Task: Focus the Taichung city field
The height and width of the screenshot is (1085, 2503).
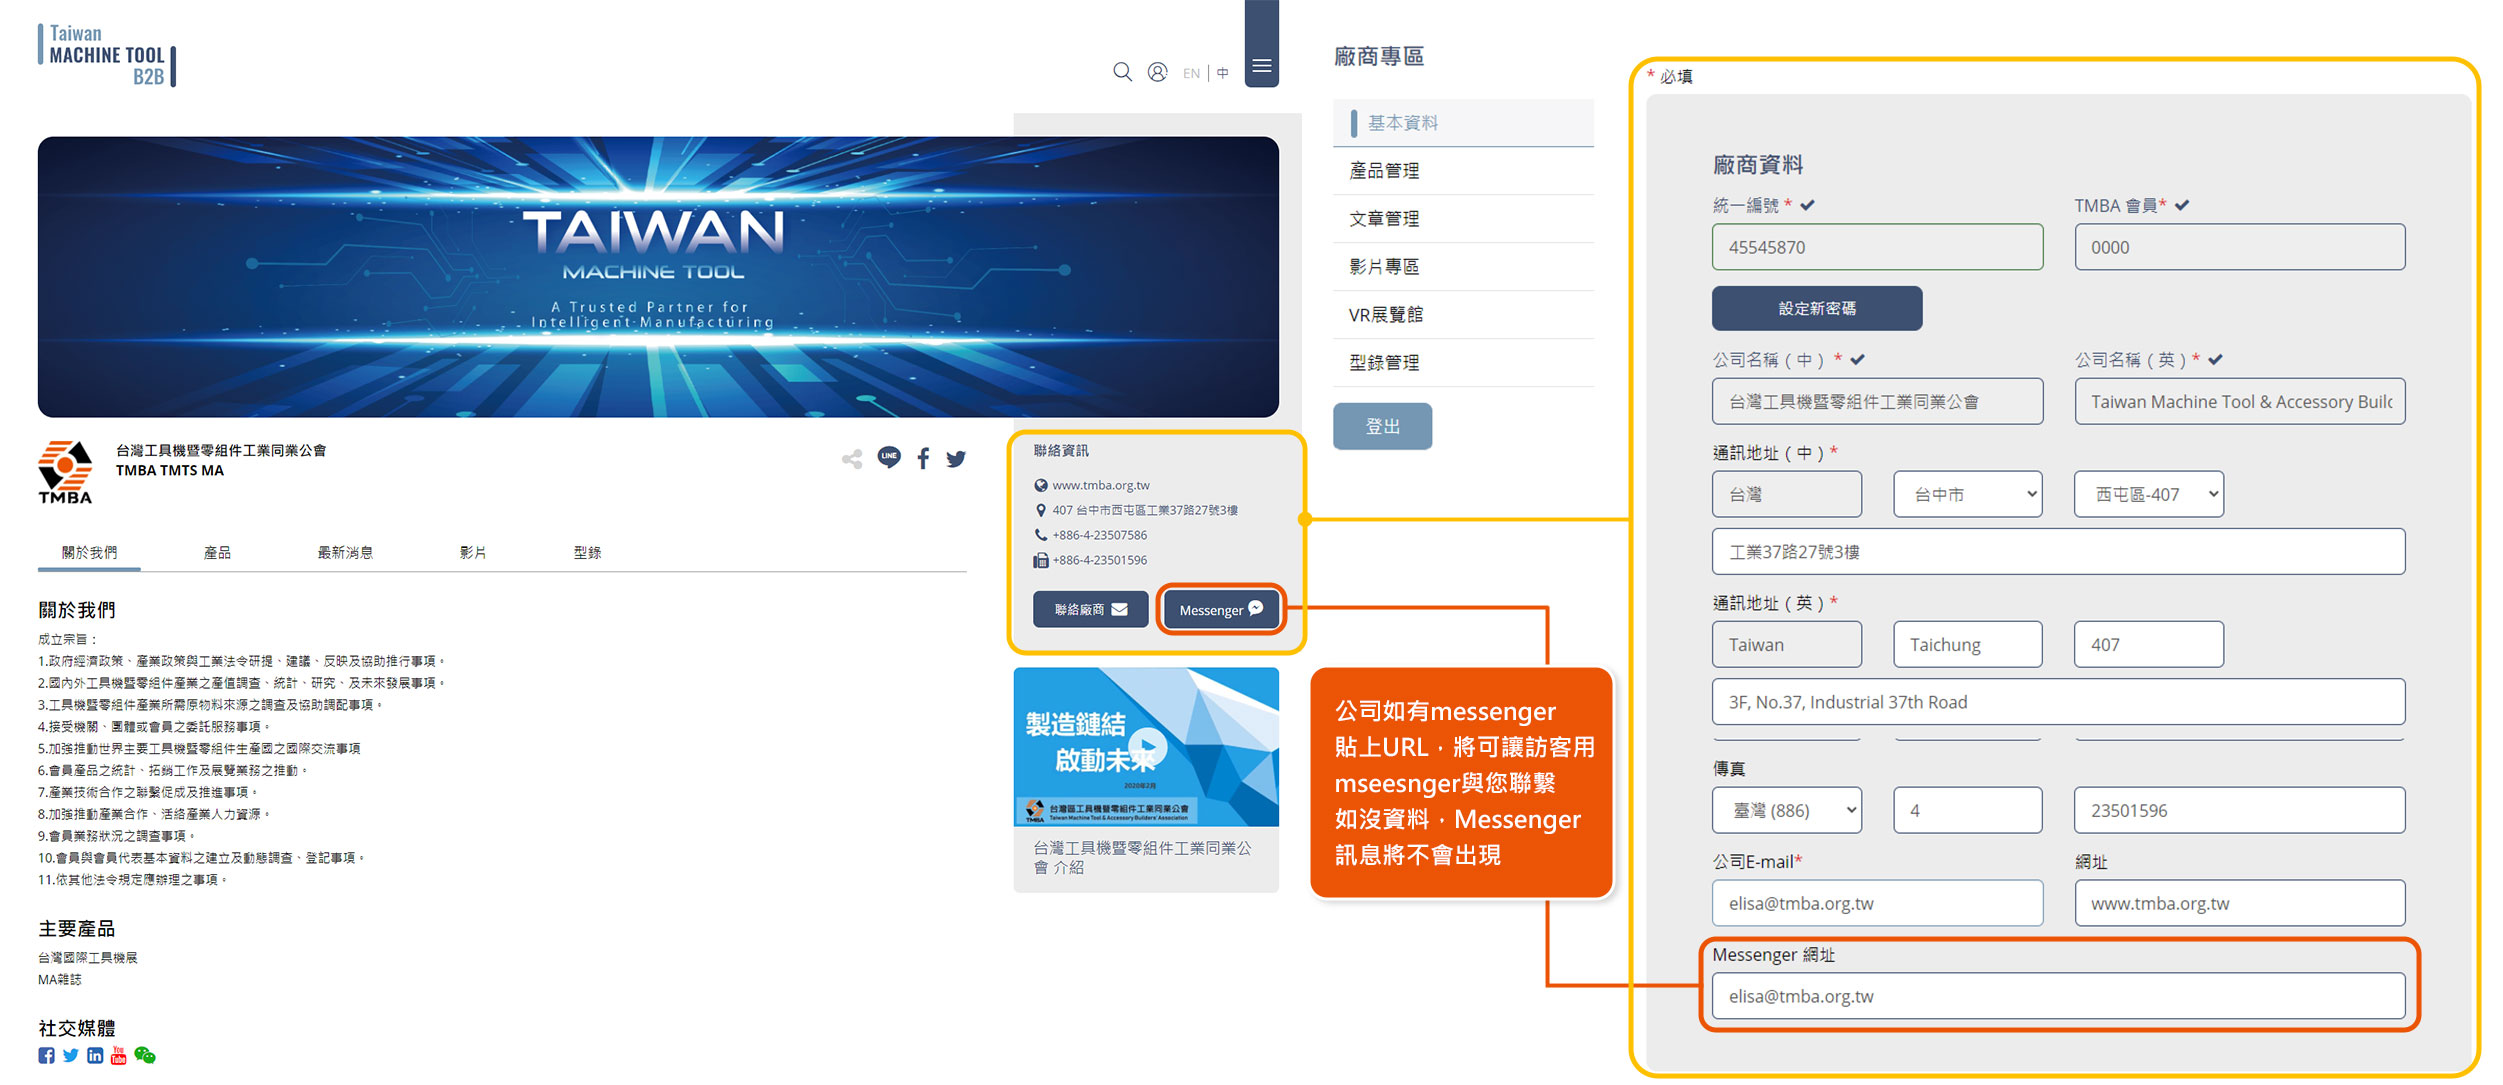Action: click(x=1967, y=644)
